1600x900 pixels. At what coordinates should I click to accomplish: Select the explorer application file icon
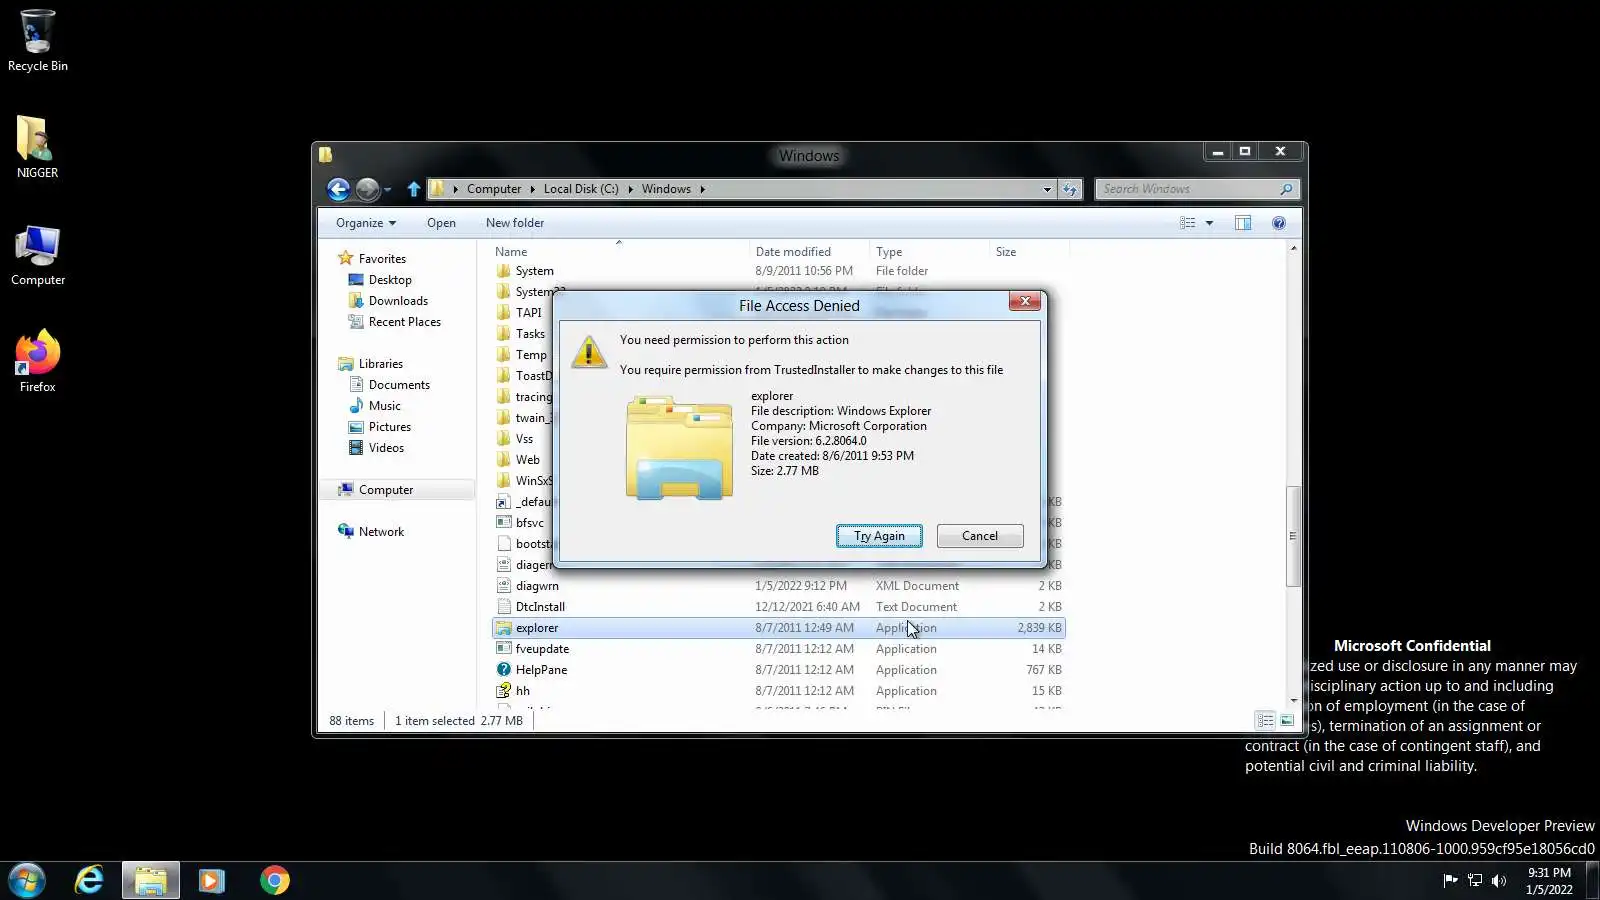pos(504,628)
